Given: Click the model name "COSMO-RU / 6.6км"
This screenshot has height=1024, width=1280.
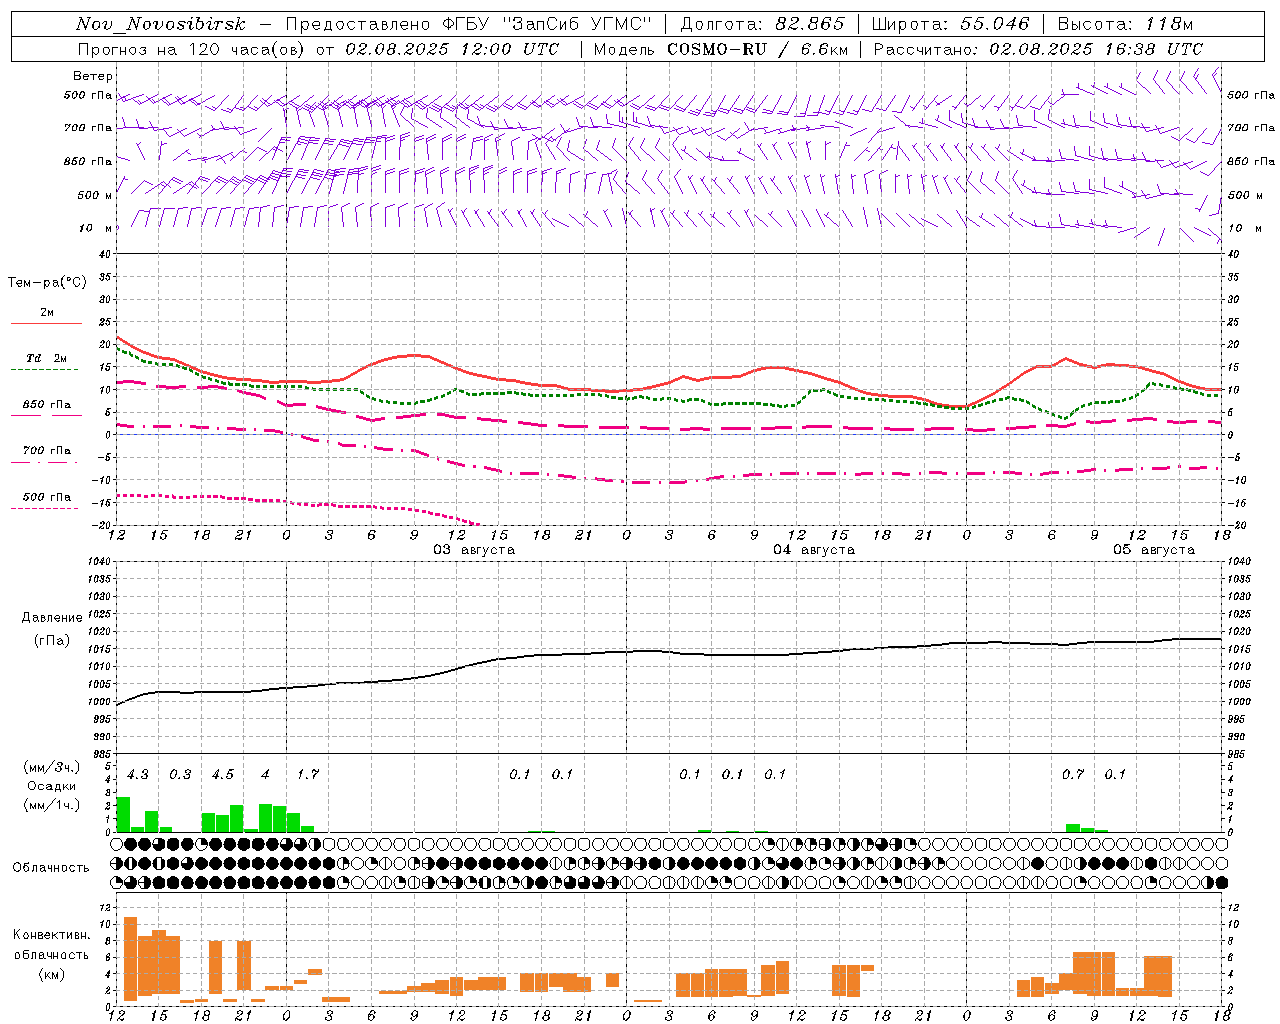Looking at the screenshot, I should tap(758, 49).
